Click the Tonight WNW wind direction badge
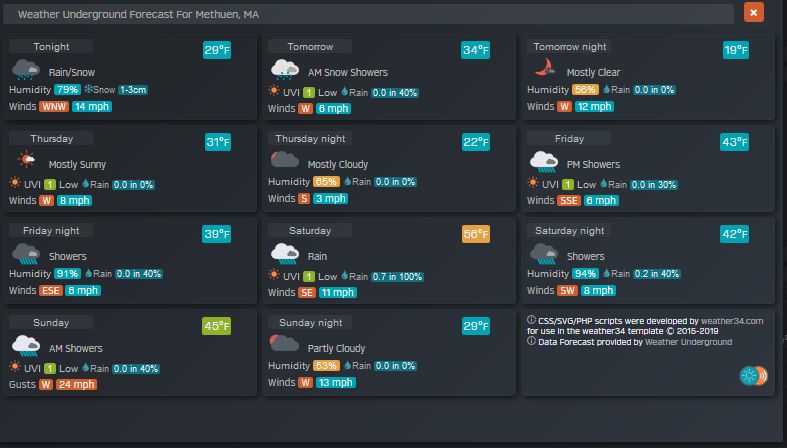787x448 pixels. tap(54, 106)
